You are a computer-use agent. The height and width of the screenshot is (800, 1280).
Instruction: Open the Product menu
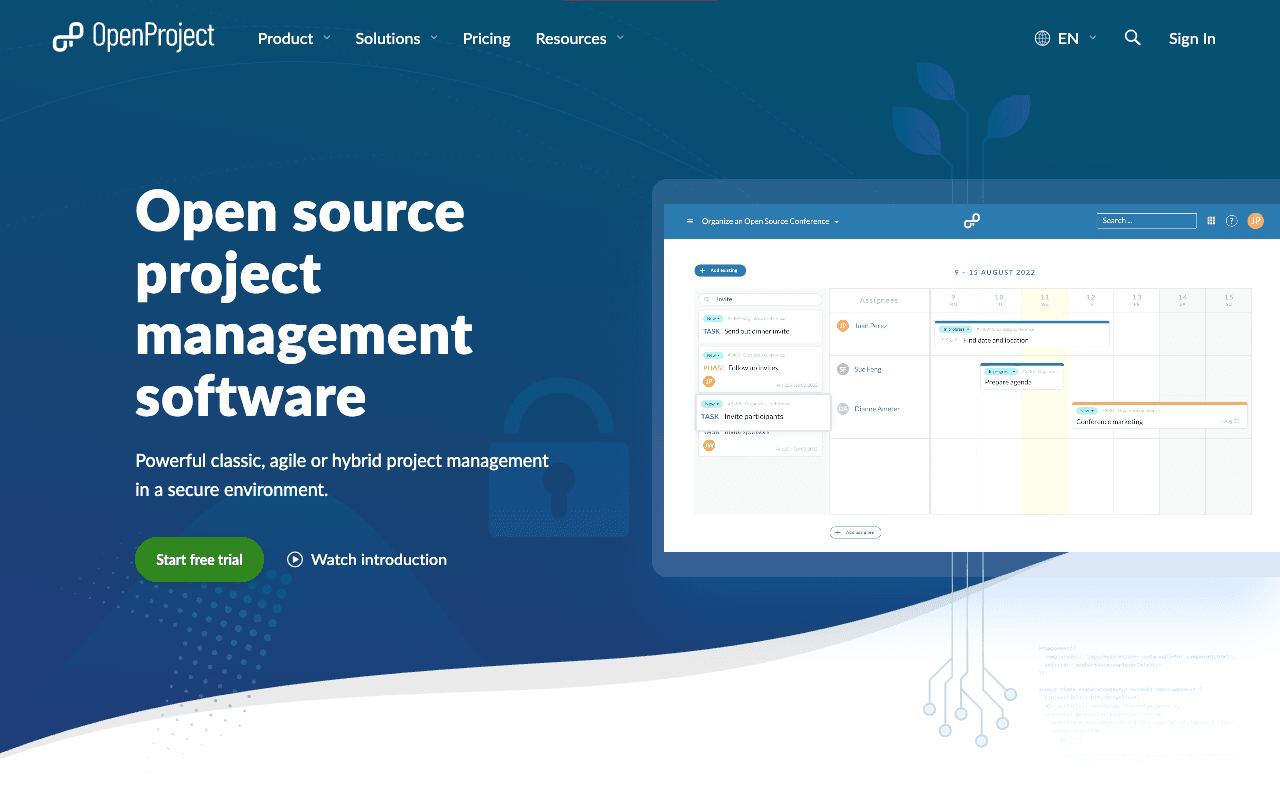pos(294,38)
